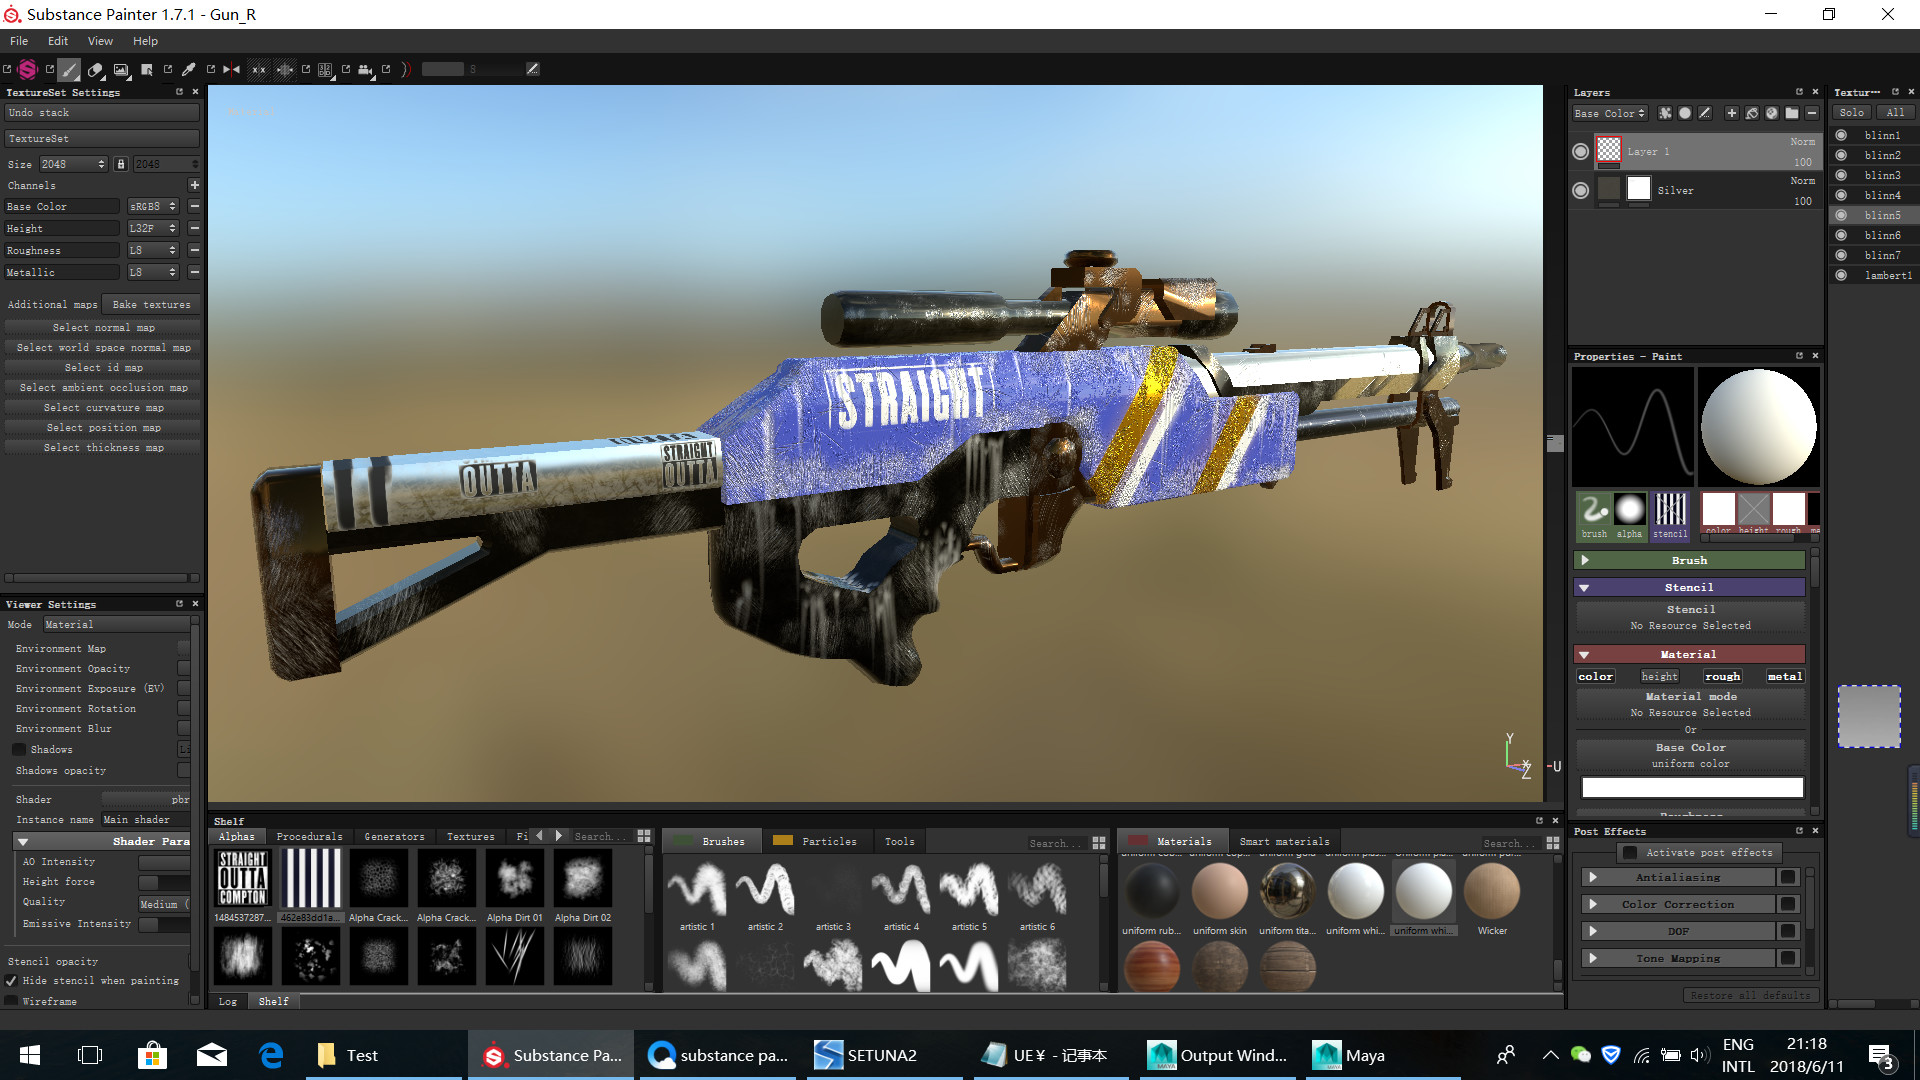
Task: Activate the color picker eyedropper tool
Action: coord(188,70)
